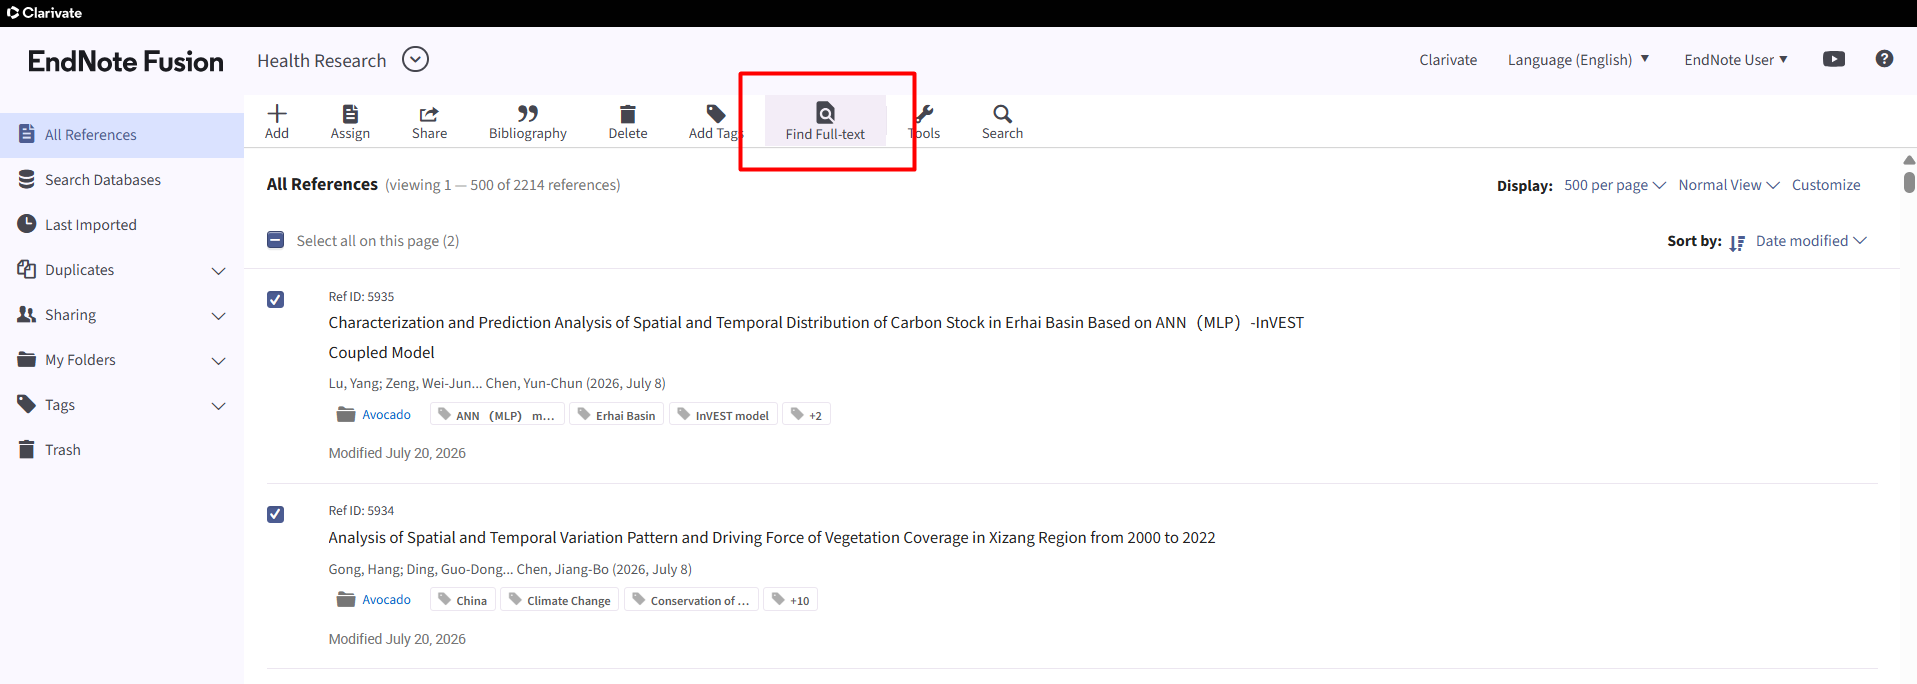Click the Health Research dropdown circle
This screenshot has width=1917, height=684.
point(415,60)
